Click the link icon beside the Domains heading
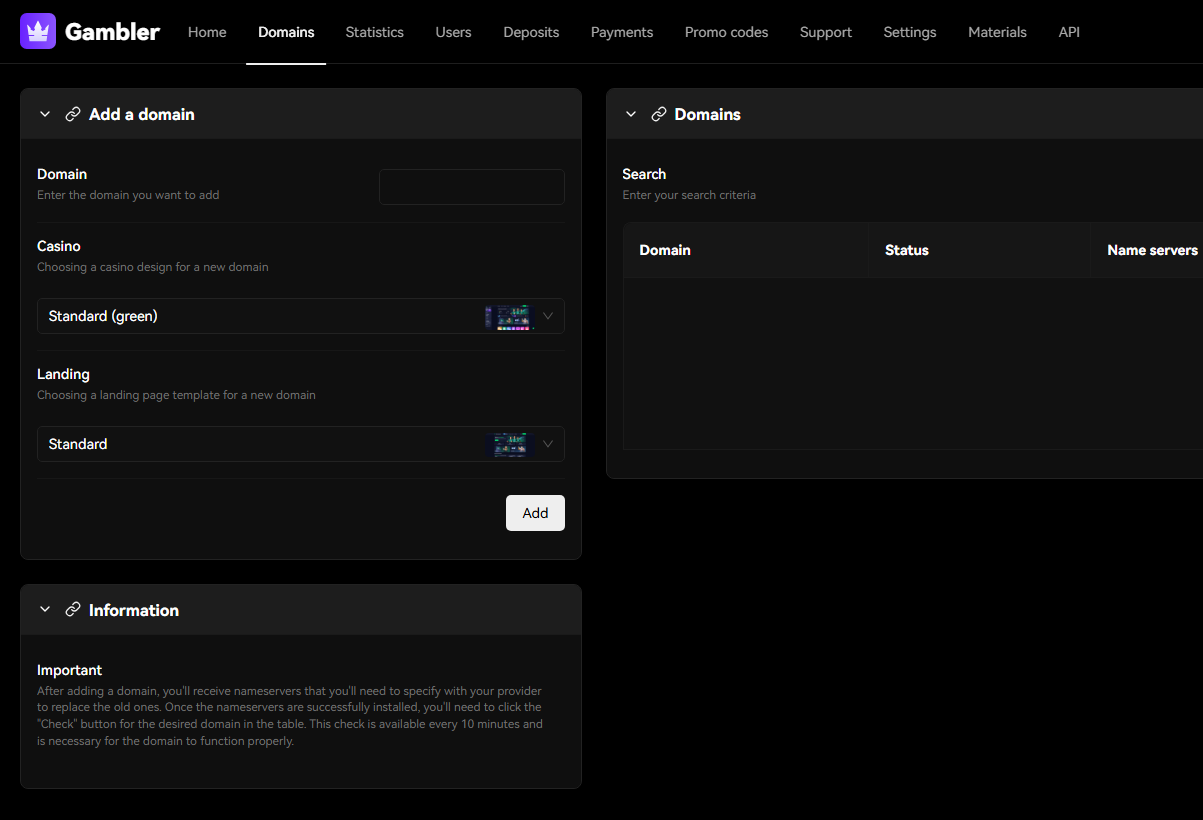The image size is (1203, 820). tap(658, 114)
